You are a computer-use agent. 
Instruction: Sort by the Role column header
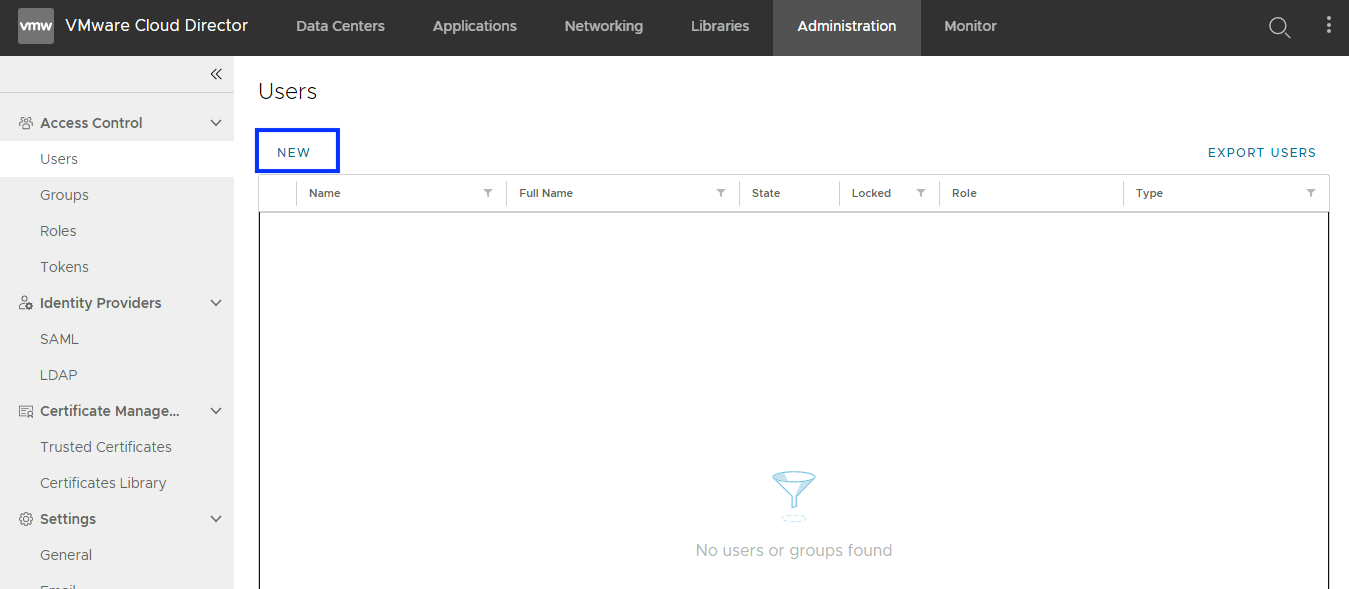click(x=964, y=193)
